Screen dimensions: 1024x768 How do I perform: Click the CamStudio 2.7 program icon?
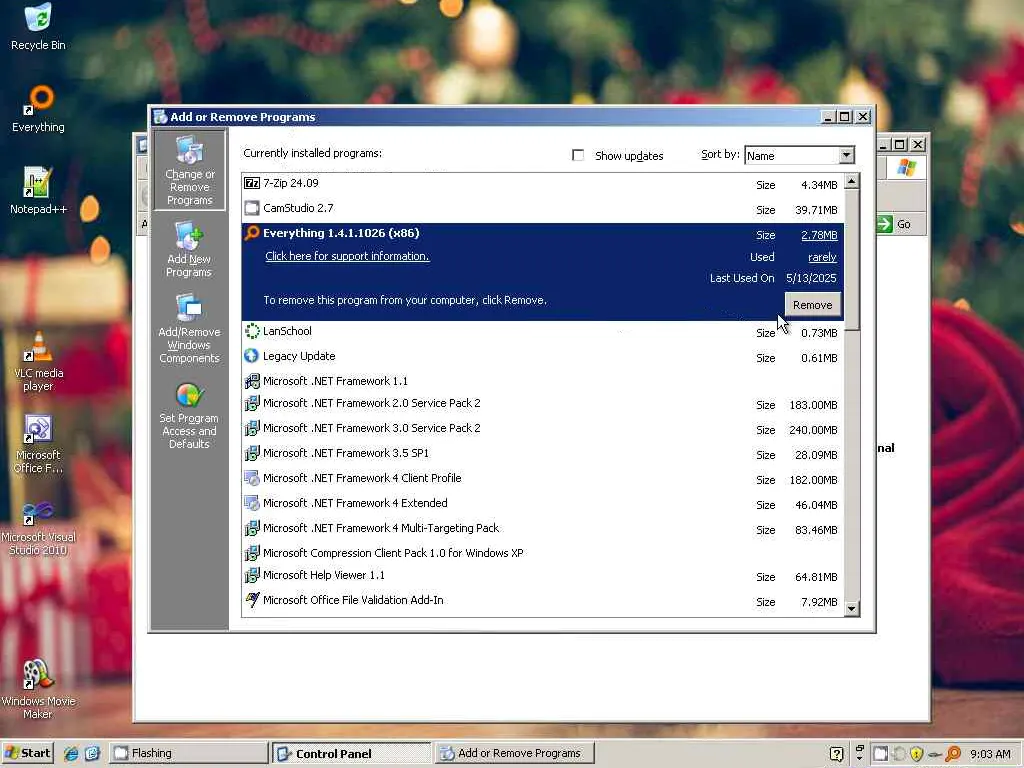(252, 208)
